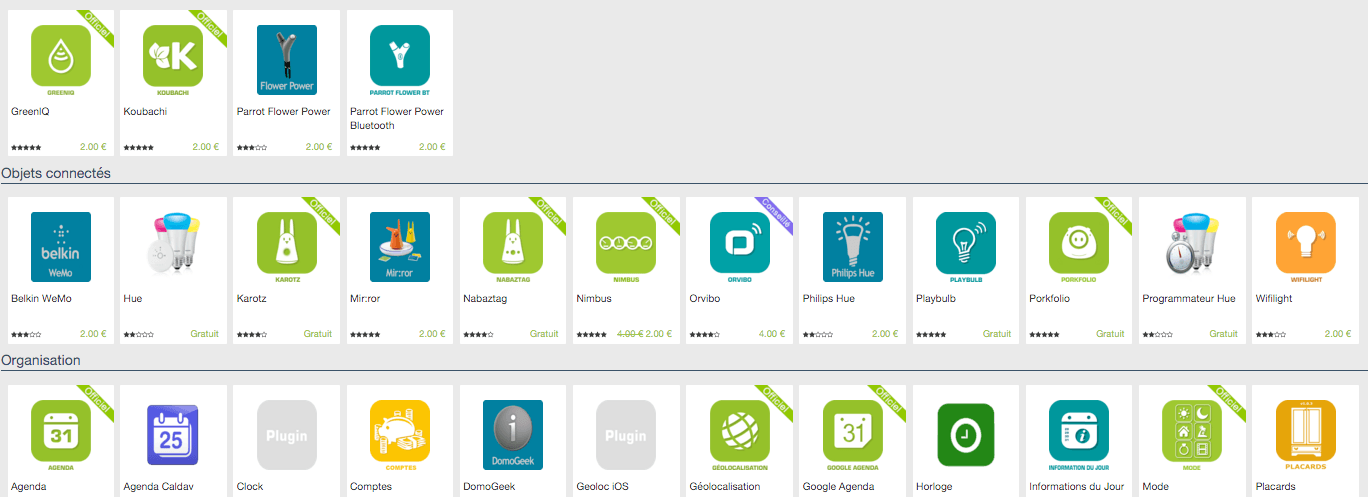Viewport: 1368px width, 498px height.
Task: Open the Wifilight plugin icon
Action: click(1306, 247)
